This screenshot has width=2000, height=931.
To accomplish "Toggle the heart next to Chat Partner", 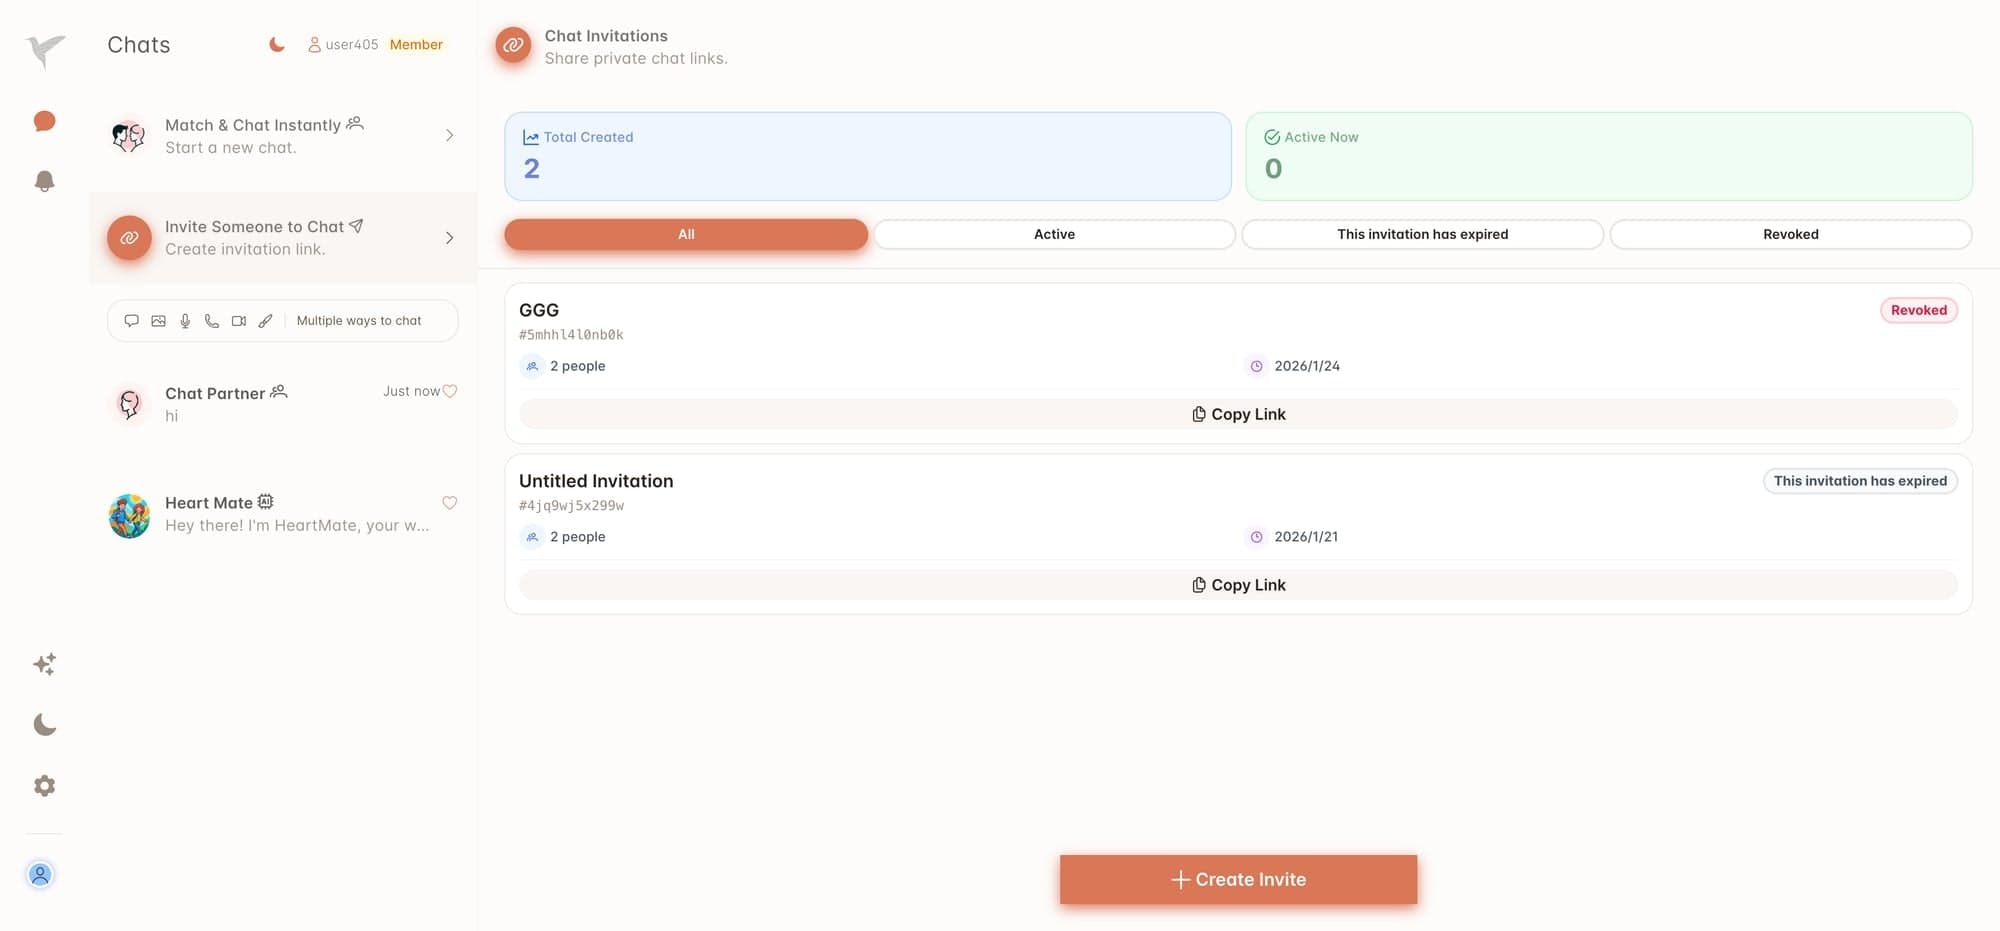I will 450,391.
